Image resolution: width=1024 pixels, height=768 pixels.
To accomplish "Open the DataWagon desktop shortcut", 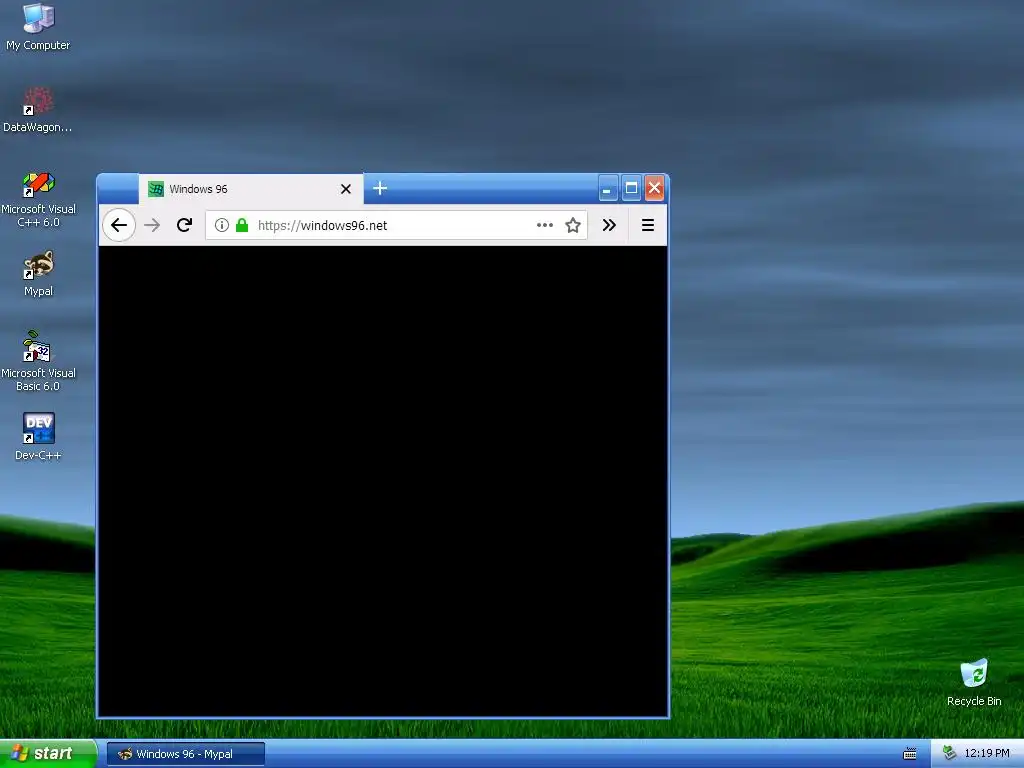I will pyautogui.click(x=38, y=110).
